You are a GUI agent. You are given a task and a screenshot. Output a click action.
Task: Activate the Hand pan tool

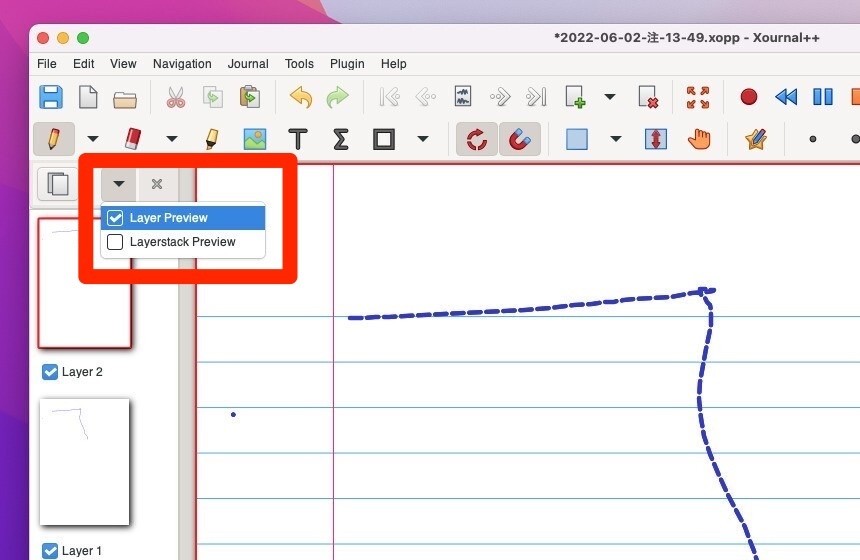pyautogui.click(x=698, y=139)
